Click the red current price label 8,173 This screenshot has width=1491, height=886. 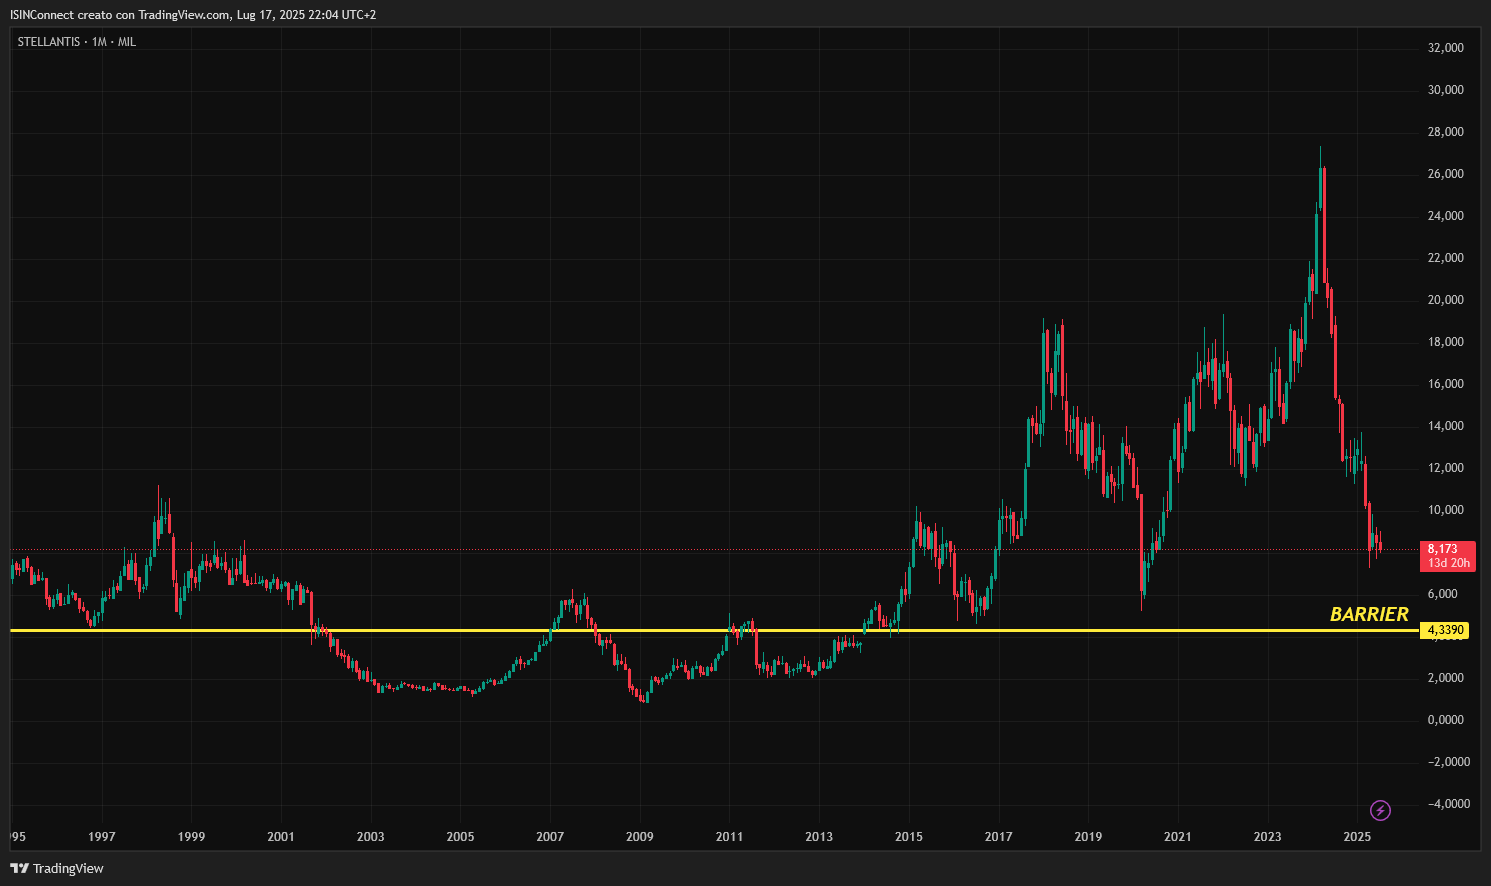pos(1447,556)
